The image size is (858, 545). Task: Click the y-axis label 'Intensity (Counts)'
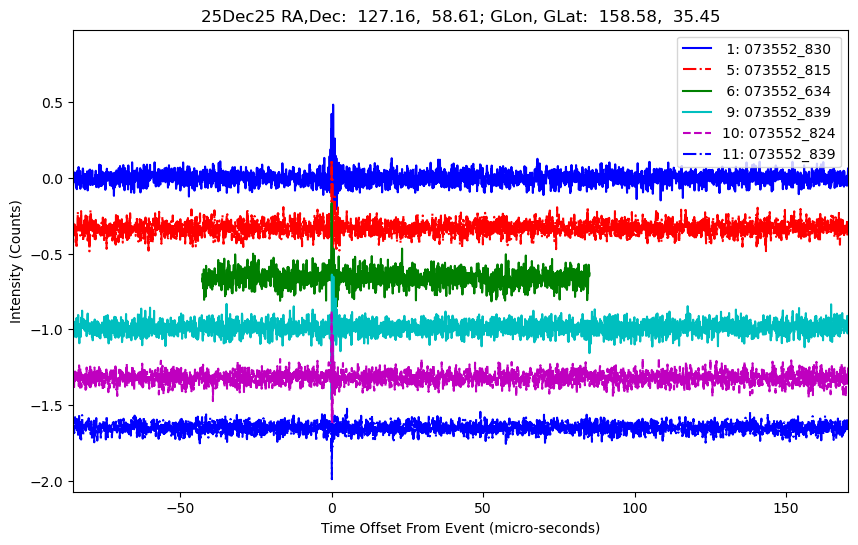pos(16,260)
